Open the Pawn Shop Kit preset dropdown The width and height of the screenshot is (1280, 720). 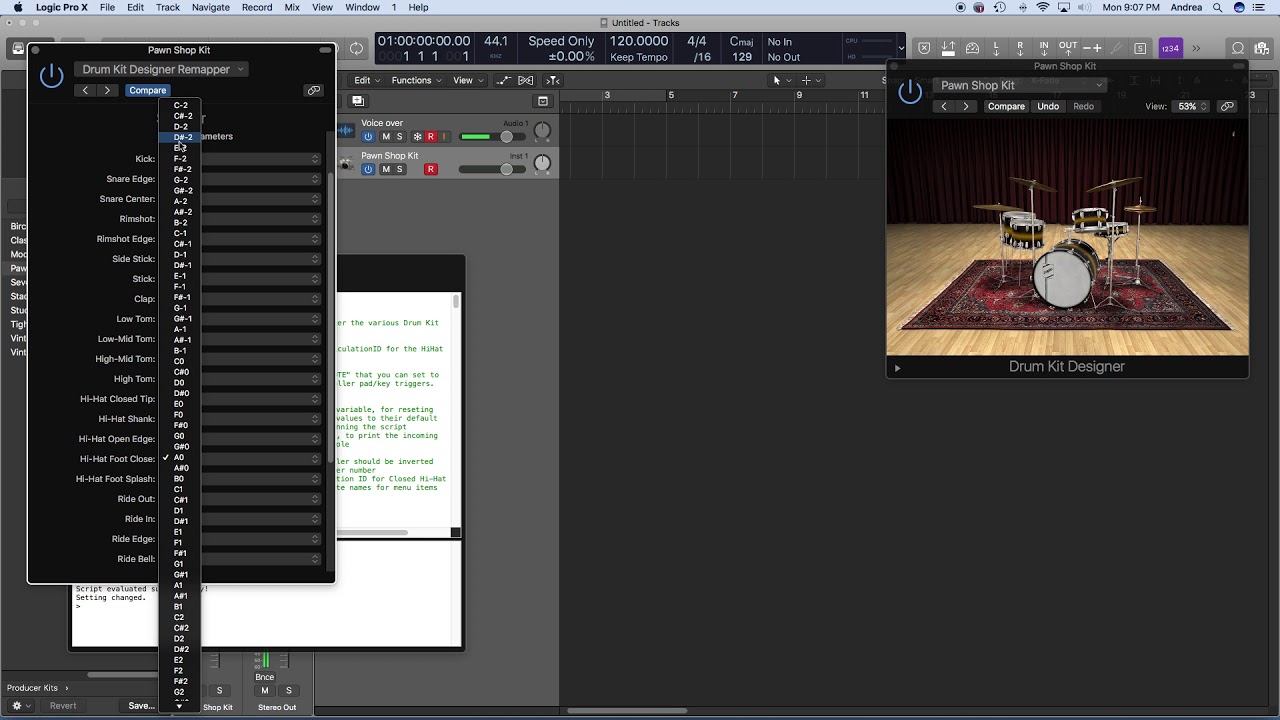(1020, 85)
